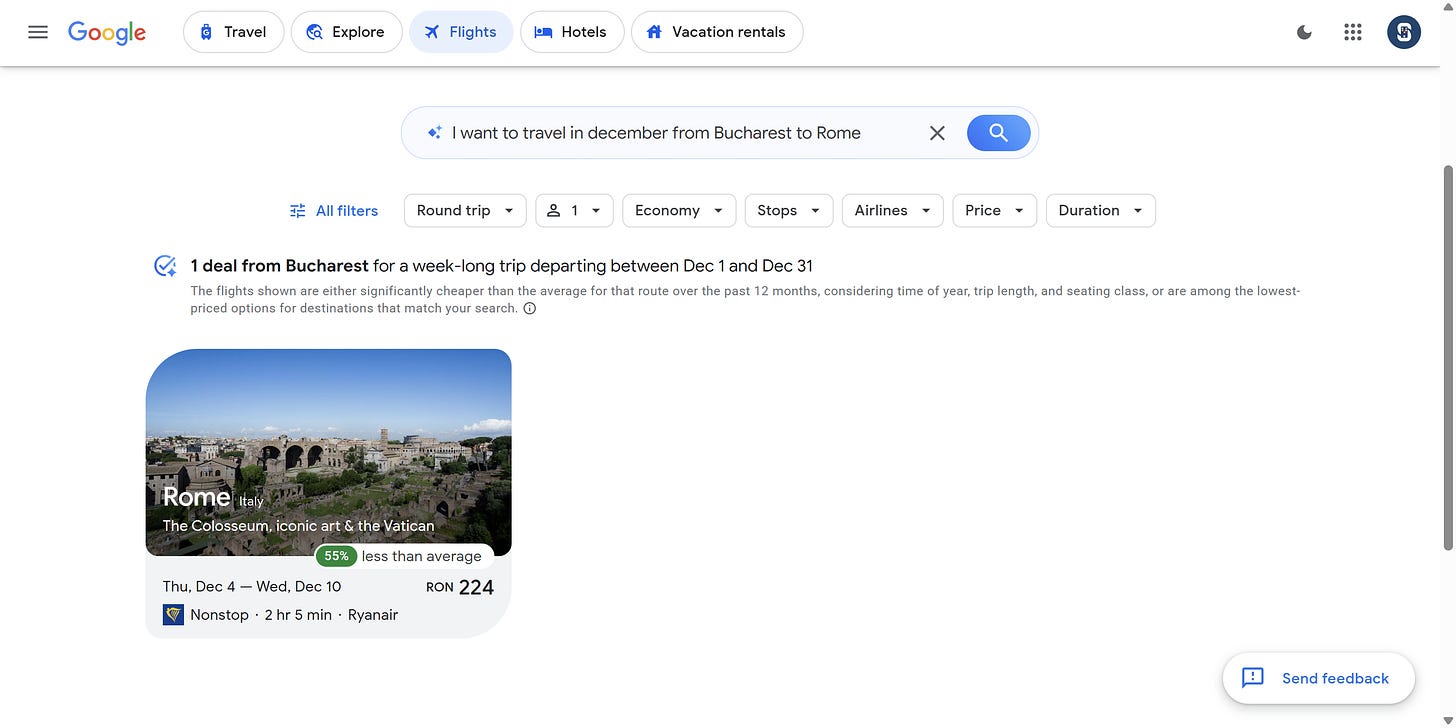Open the Duration filter dropdown

(1101, 211)
